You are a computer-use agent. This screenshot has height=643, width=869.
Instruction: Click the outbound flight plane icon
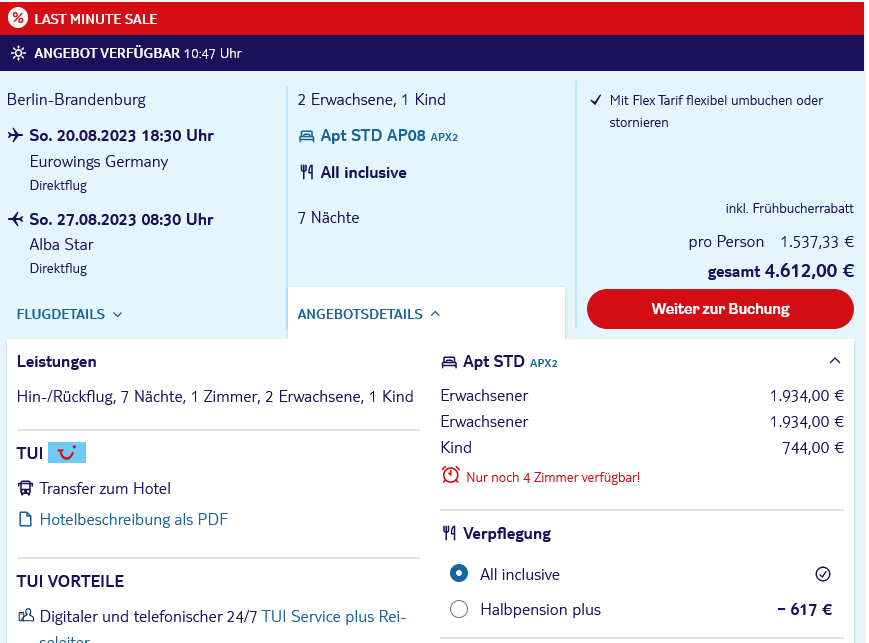[x=16, y=135]
